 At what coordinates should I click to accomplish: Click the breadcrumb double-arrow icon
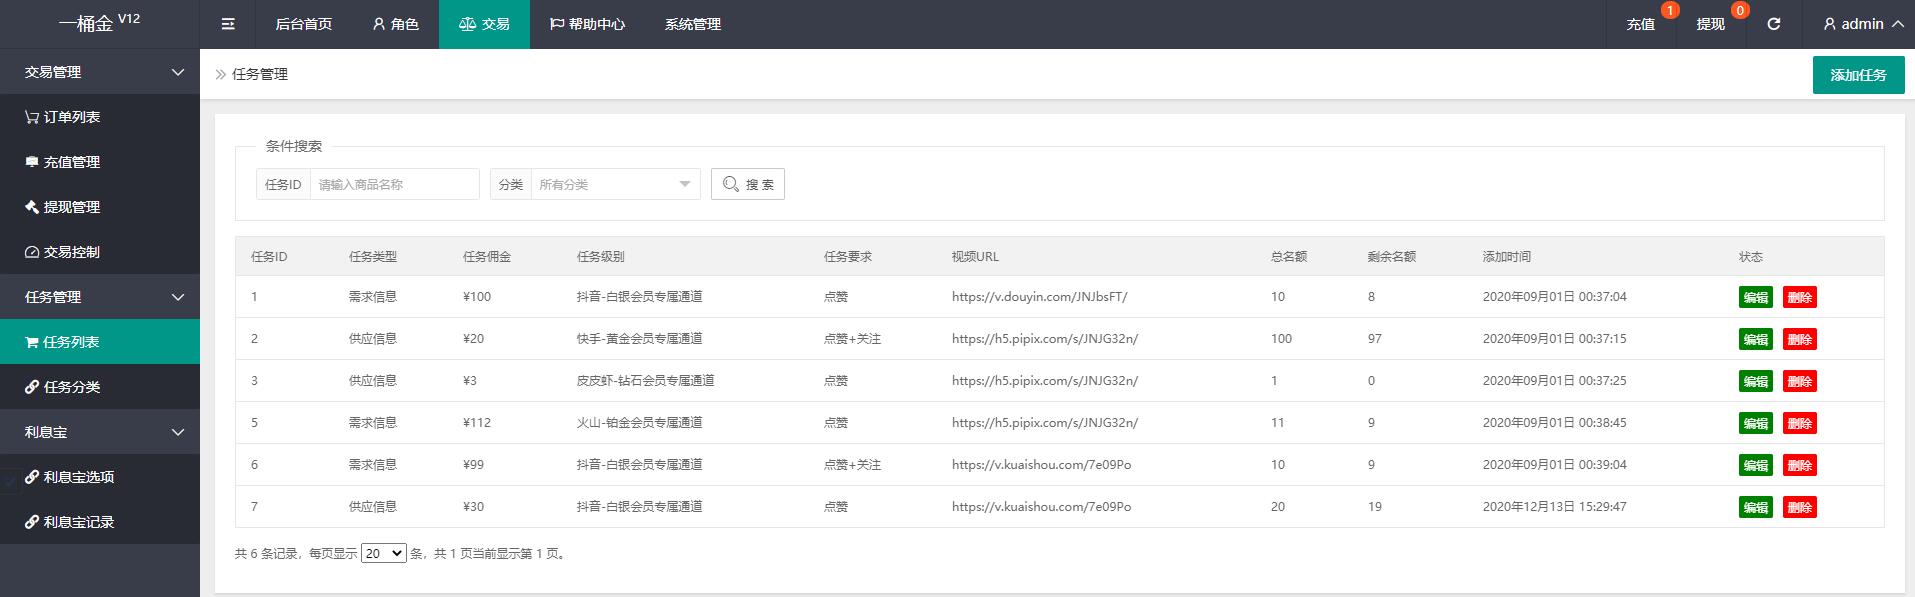221,74
